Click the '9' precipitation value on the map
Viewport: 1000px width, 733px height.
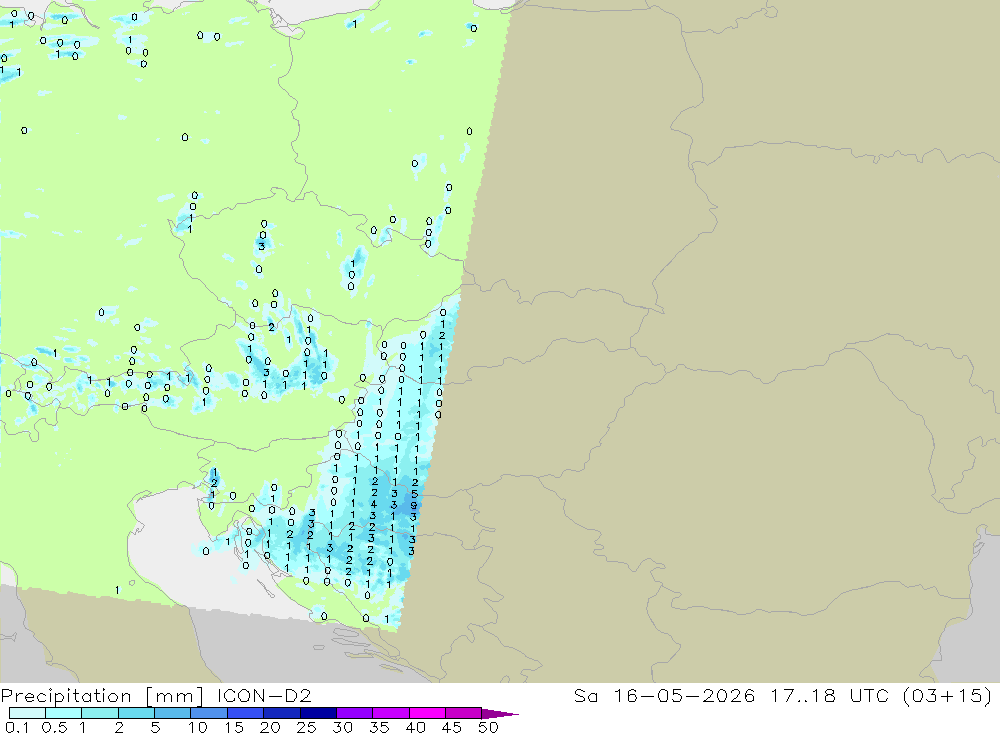[x=413, y=506]
